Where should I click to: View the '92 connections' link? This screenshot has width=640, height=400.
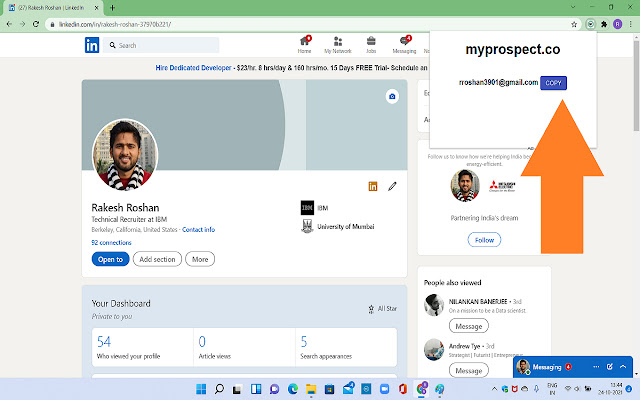pos(110,242)
